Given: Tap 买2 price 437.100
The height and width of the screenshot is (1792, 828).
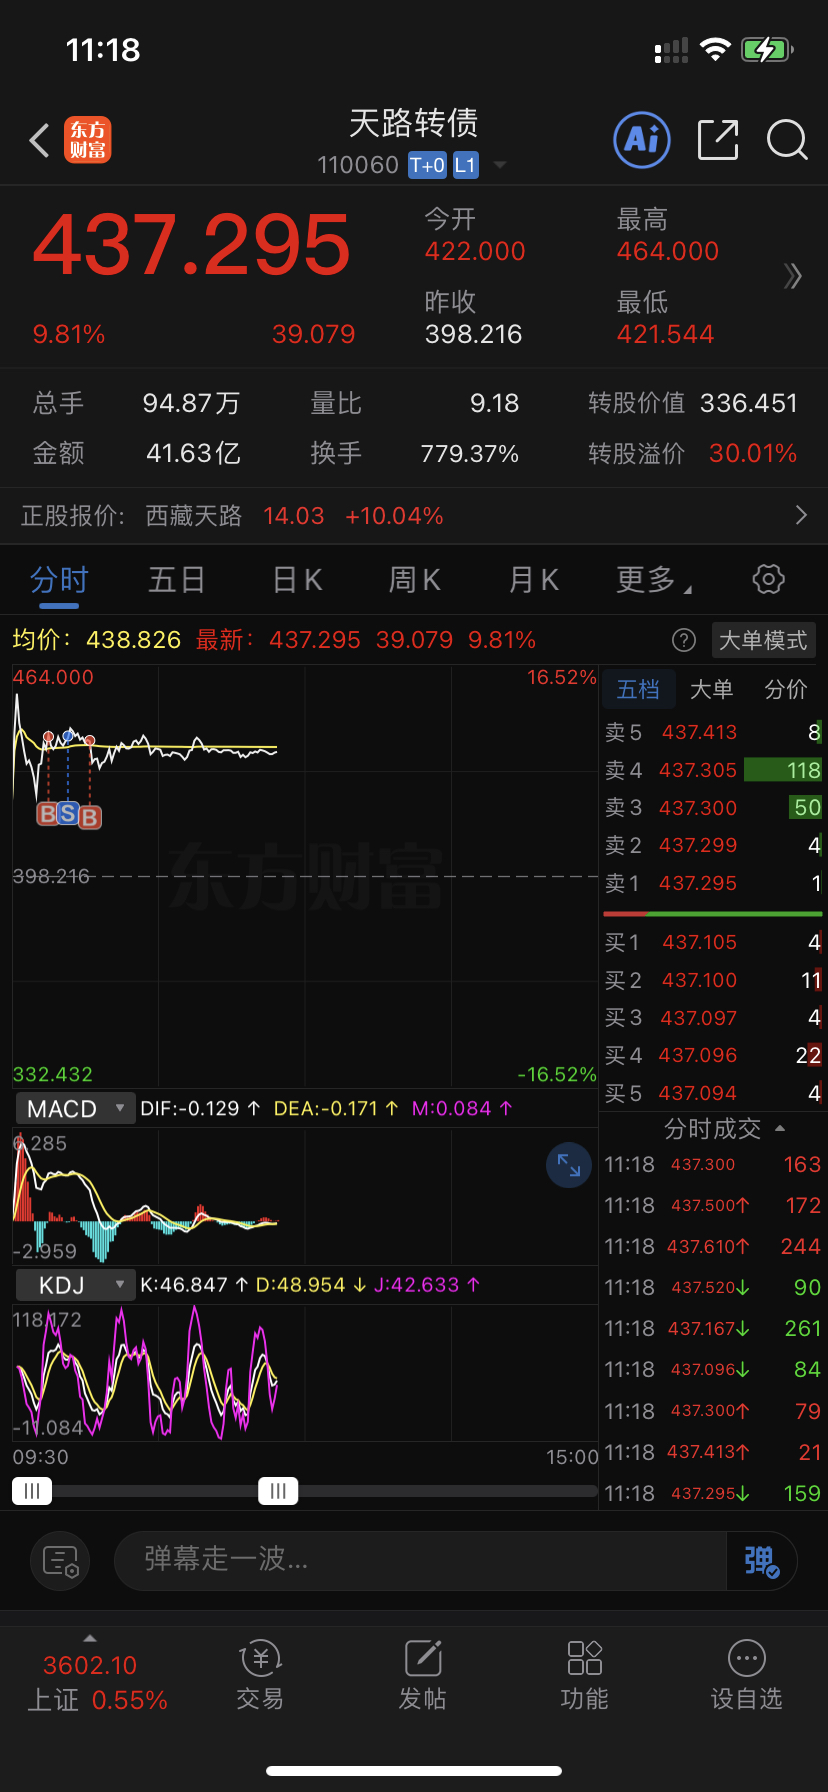Looking at the screenshot, I should [x=699, y=980].
